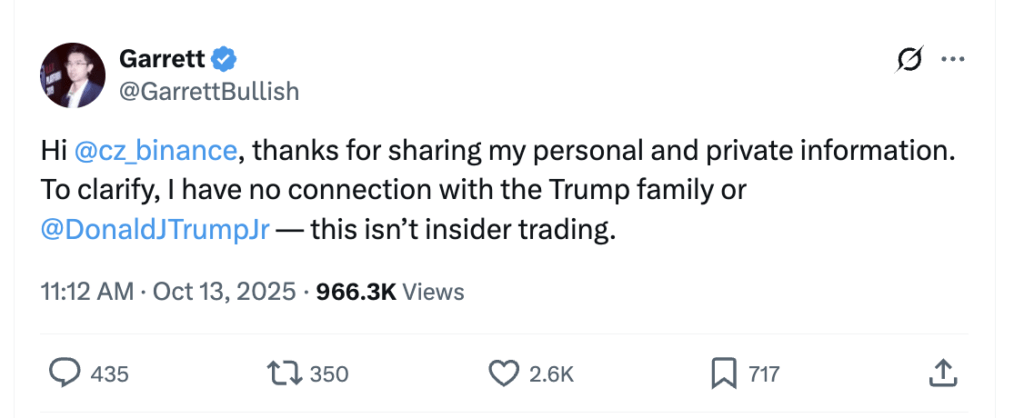Click the tweet text about insider trading

(460, 230)
